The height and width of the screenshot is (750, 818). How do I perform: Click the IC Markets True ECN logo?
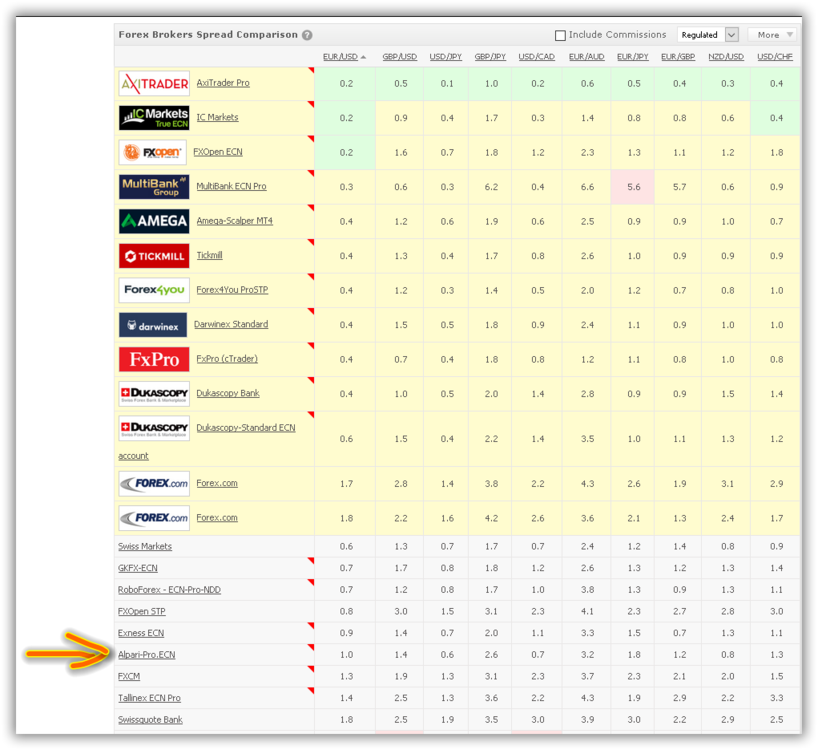154,118
